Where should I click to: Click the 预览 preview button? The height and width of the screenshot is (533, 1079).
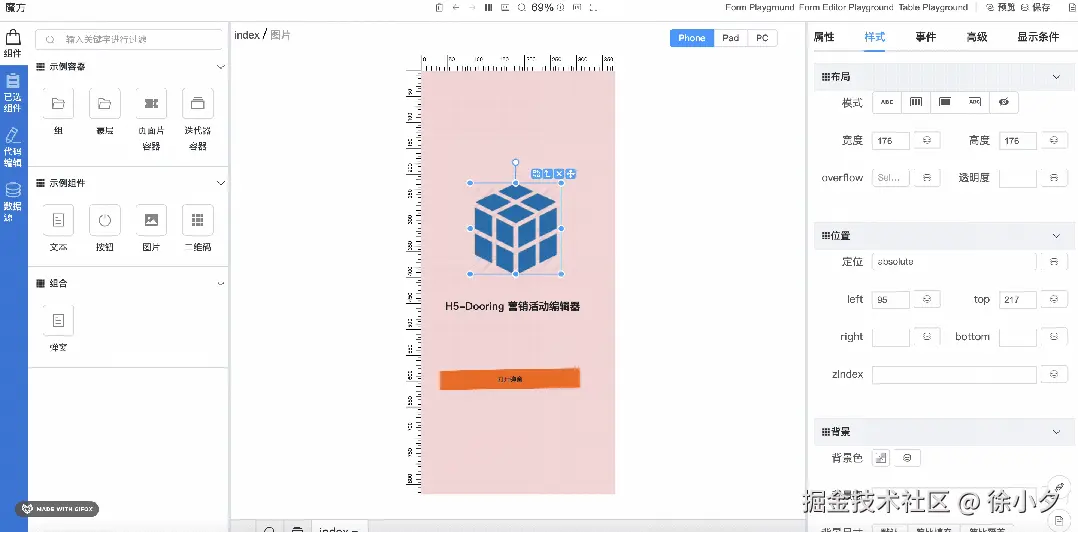click(x=1001, y=8)
